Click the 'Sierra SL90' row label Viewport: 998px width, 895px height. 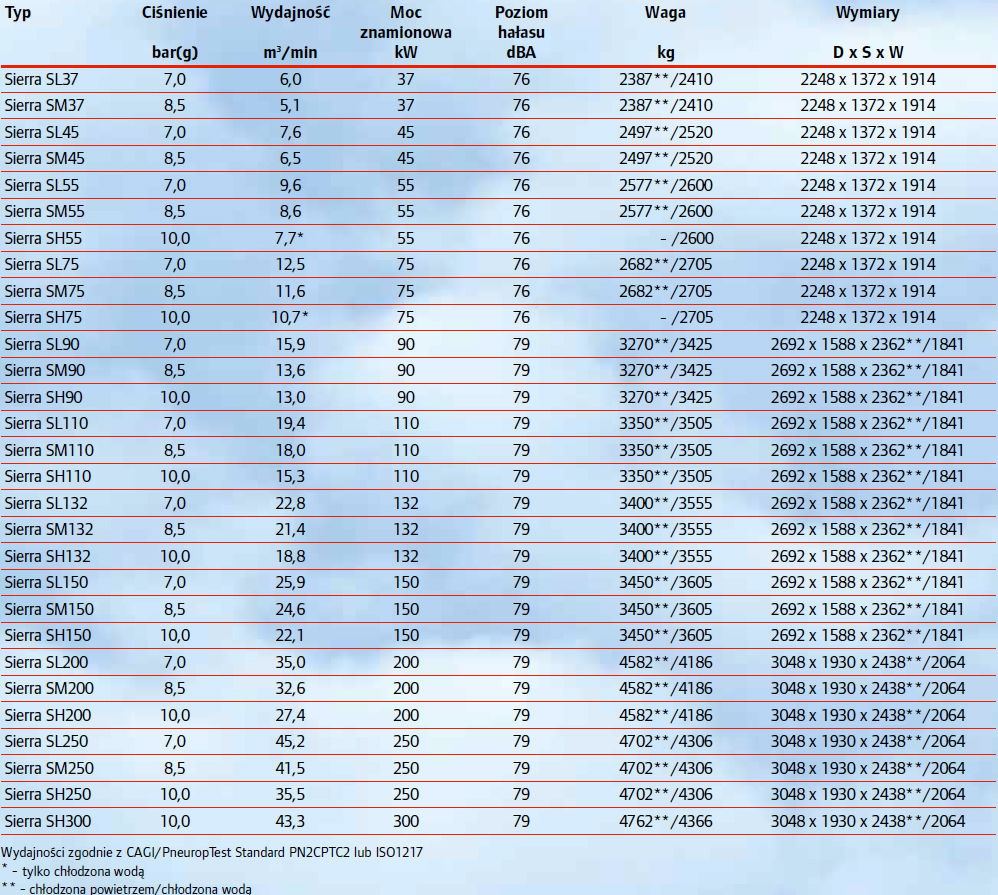[42, 344]
